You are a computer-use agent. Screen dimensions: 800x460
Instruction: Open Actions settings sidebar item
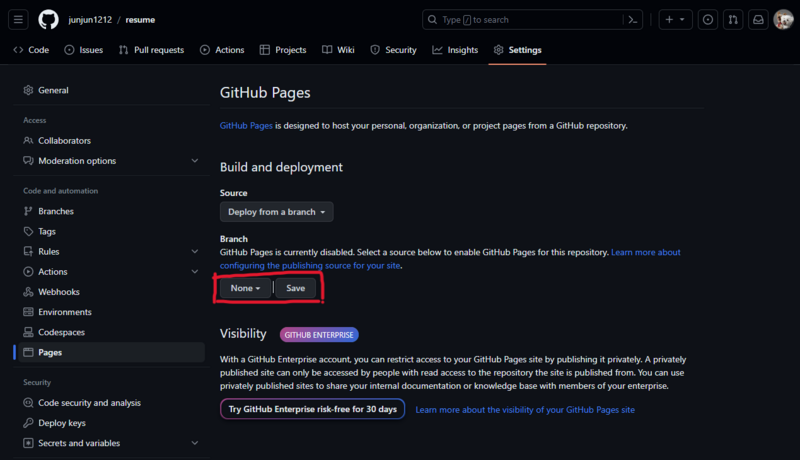(53, 272)
